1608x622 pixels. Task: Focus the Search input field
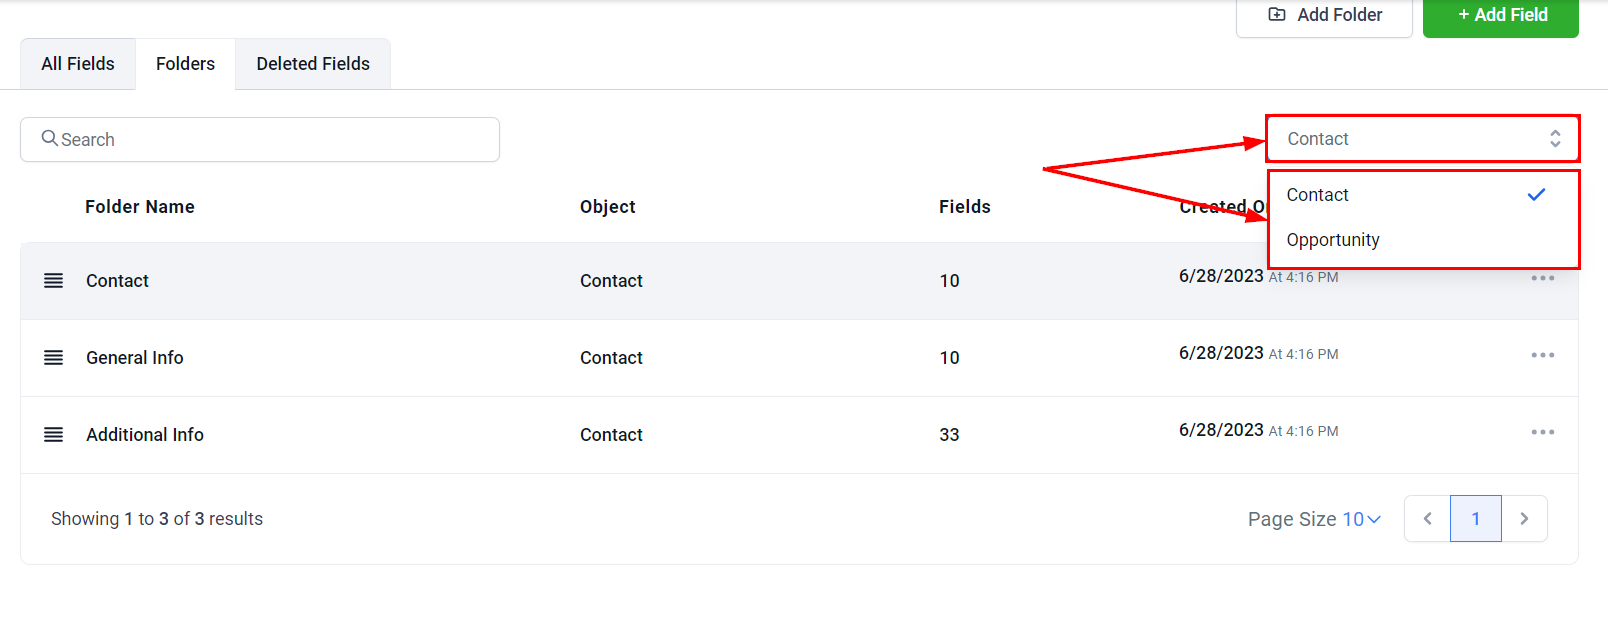pyautogui.click(x=270, y=140)
